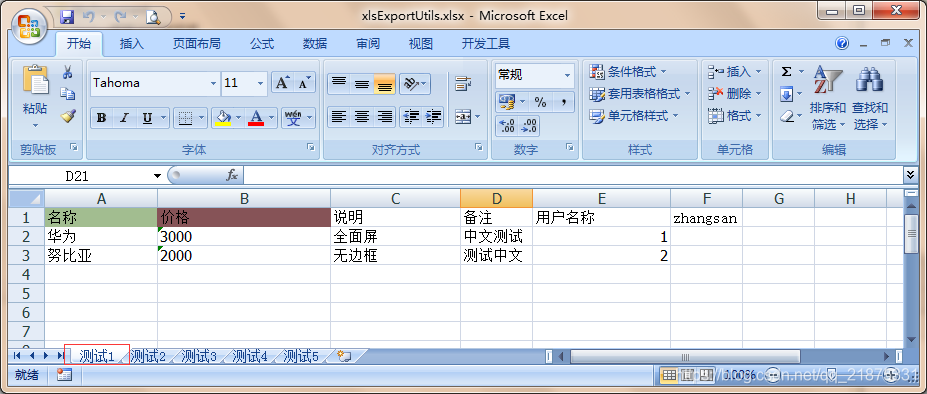Open the 测试2 sheet tab
The height and width of the screenshot is (394, 927).
[148, 356]
